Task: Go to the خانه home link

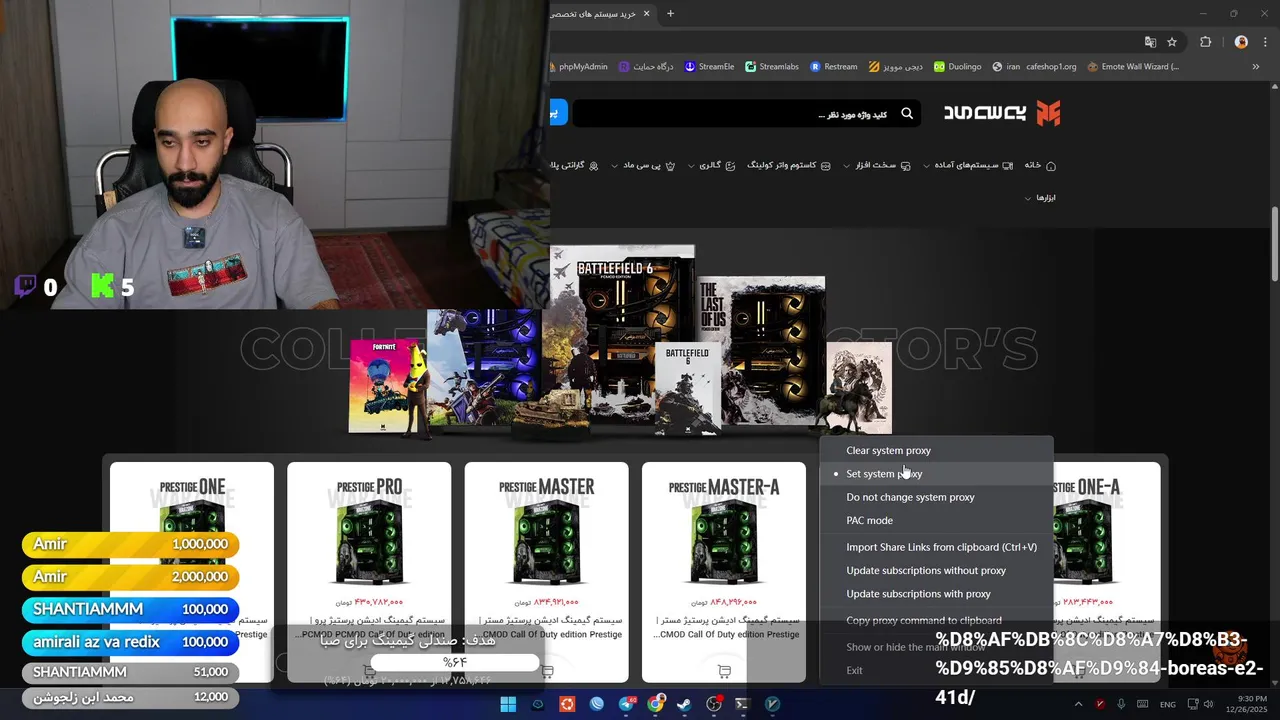Action: click(x=1040, y=165)
